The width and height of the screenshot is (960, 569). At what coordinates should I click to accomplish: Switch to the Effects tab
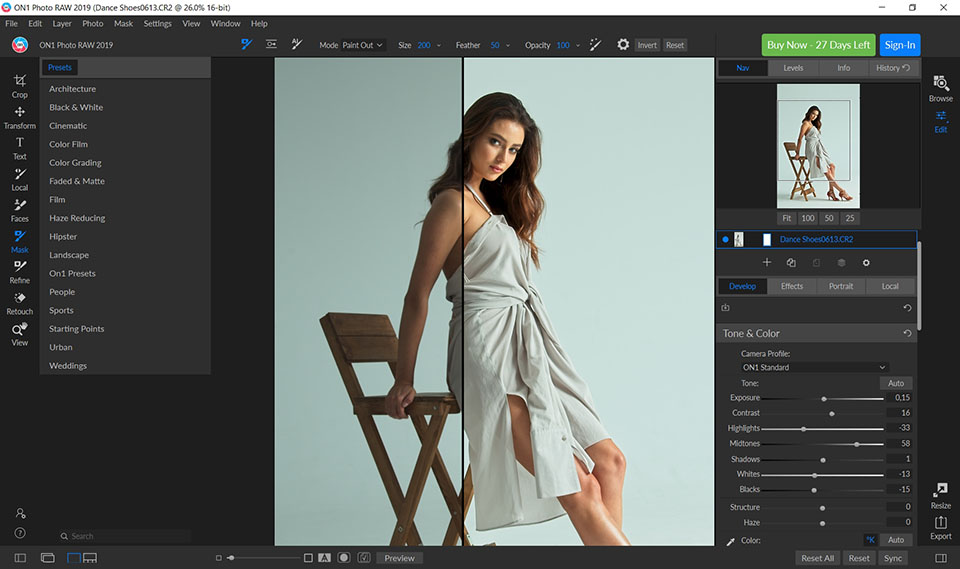(x=792, y=286)
